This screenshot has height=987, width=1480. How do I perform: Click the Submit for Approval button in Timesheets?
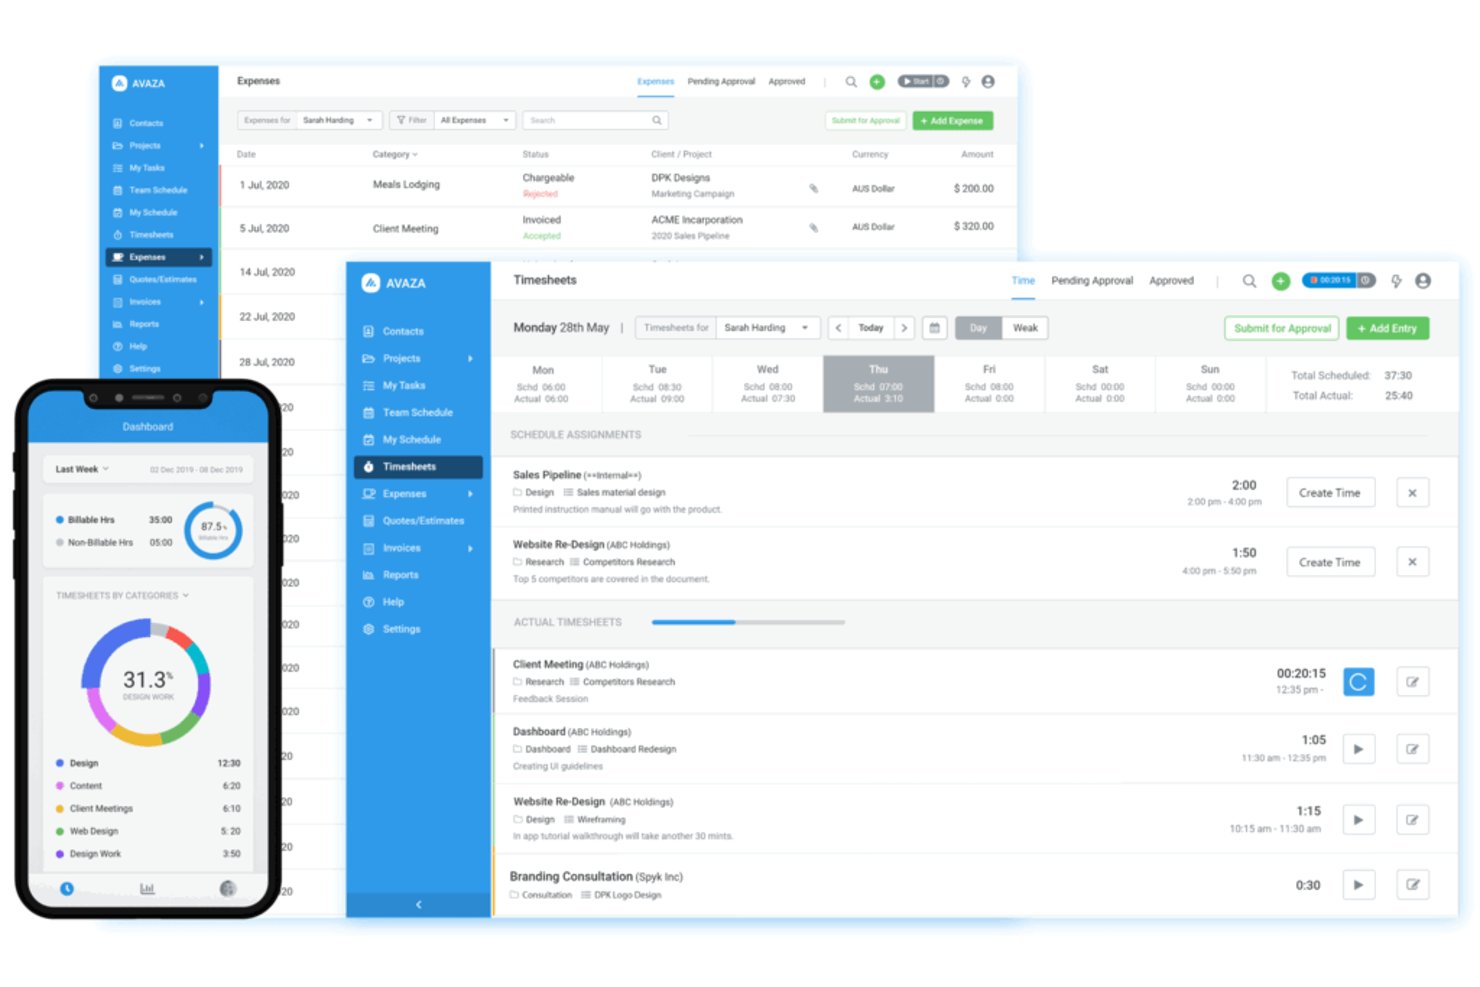pos(1282,328)
